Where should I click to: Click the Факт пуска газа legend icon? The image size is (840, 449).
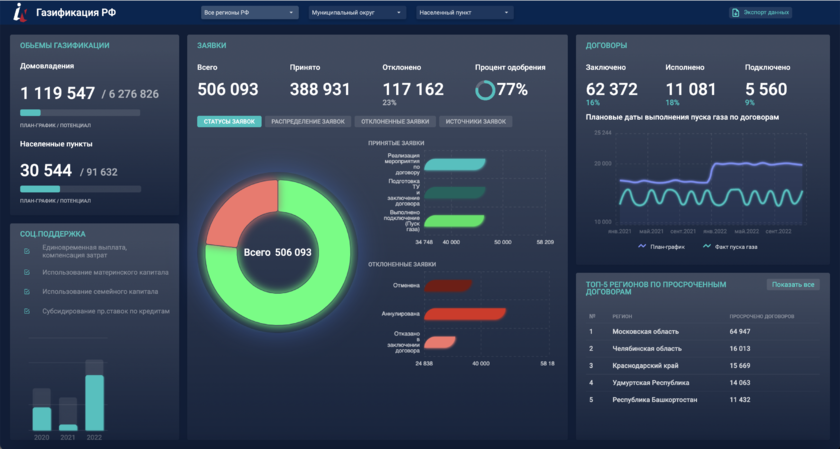707,245
